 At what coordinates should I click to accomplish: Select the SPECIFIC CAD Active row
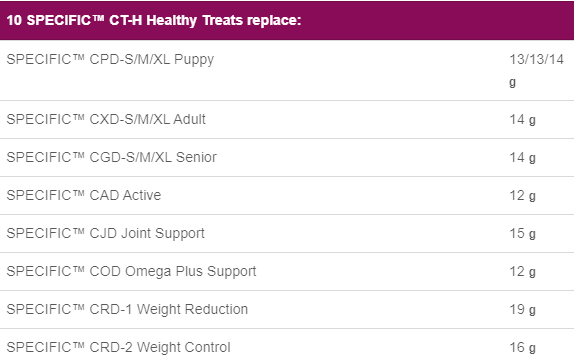pos(287,196)
